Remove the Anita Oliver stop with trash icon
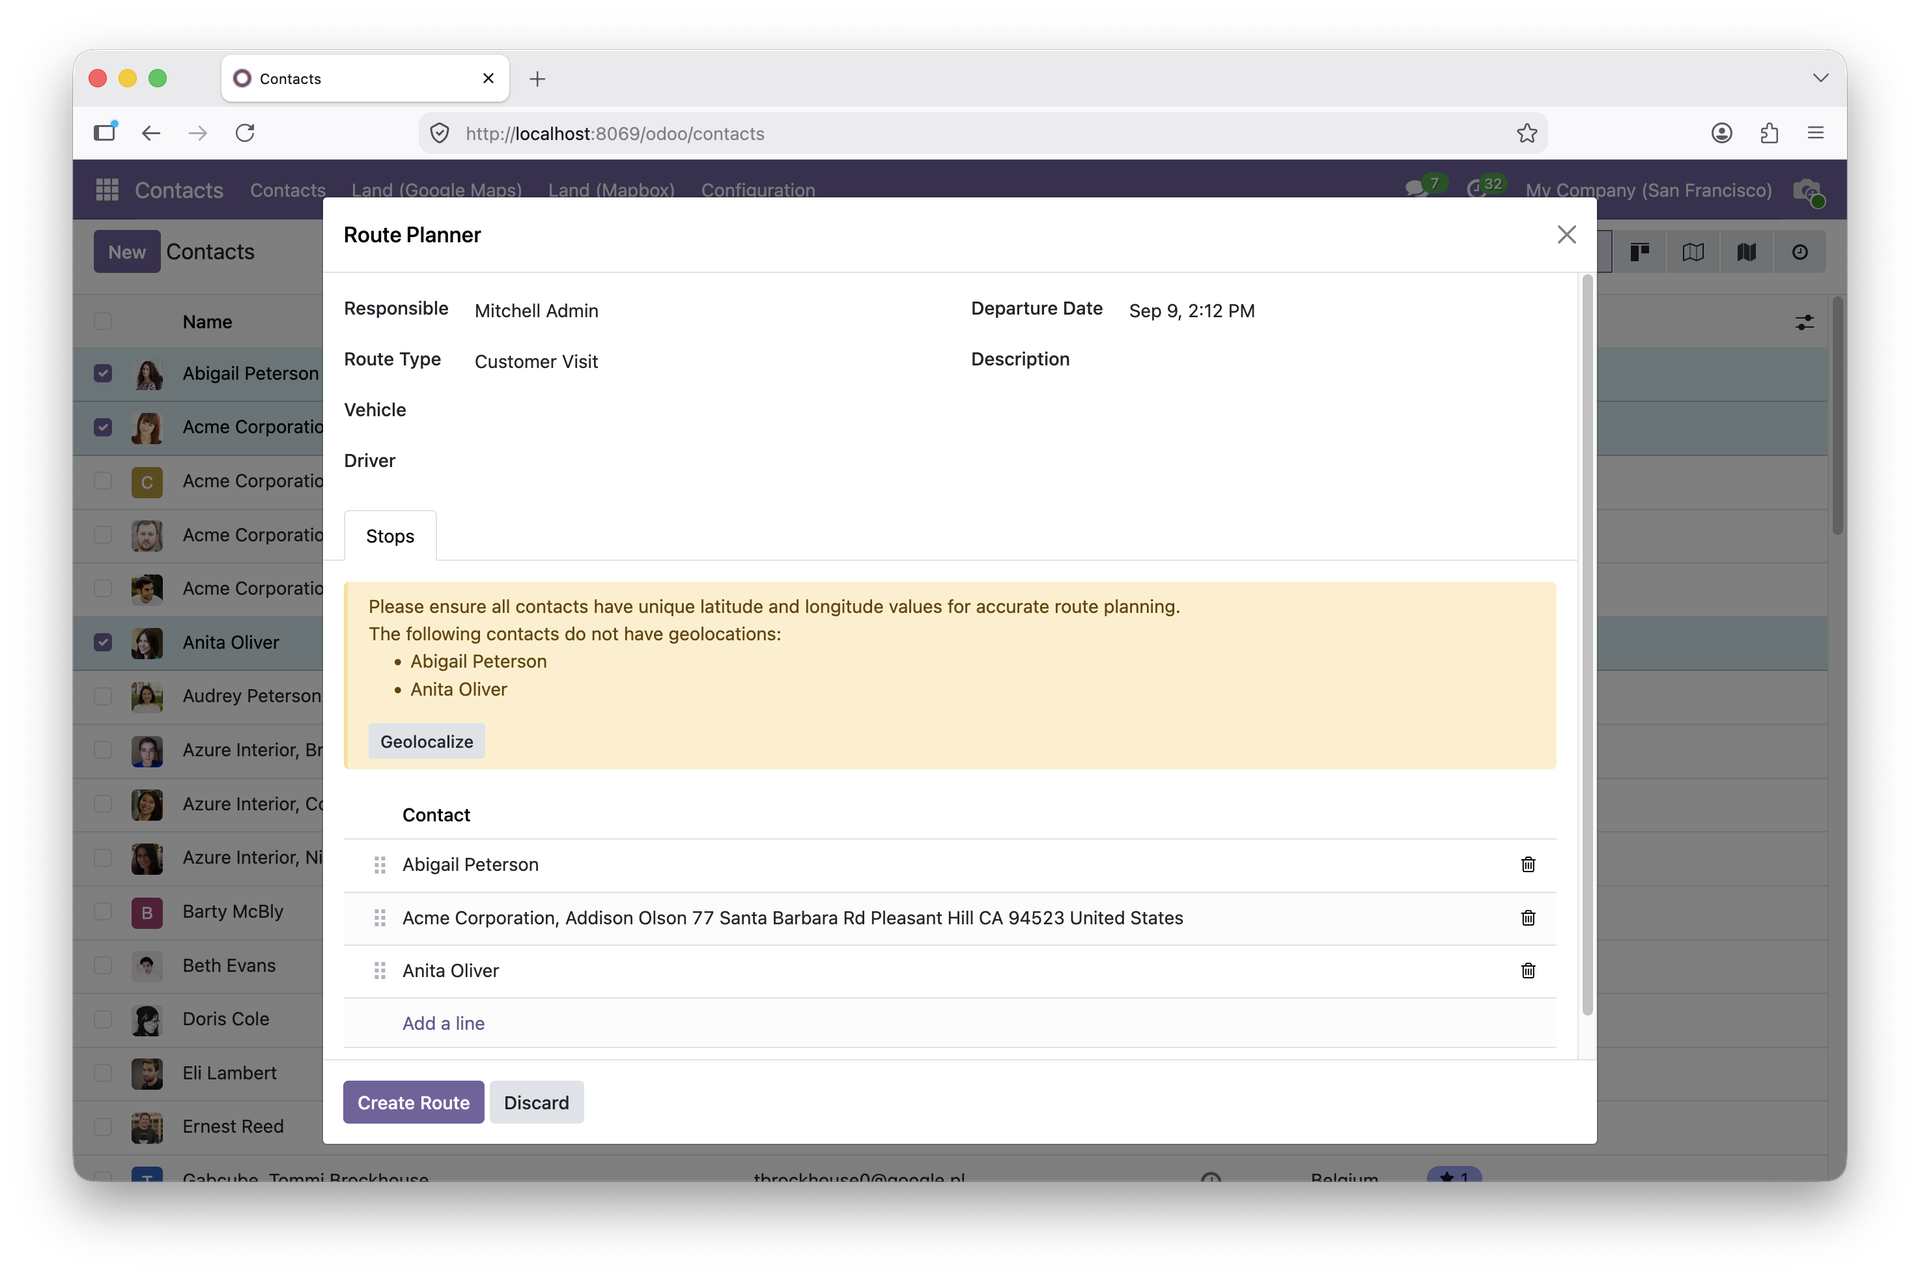Viewport: 1920px width, 1278px height. point(1527,970)
